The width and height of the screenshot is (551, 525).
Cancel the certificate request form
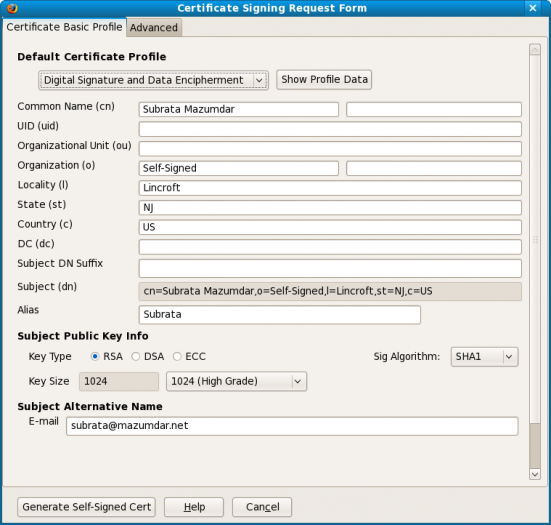click(x=262, y=507)
